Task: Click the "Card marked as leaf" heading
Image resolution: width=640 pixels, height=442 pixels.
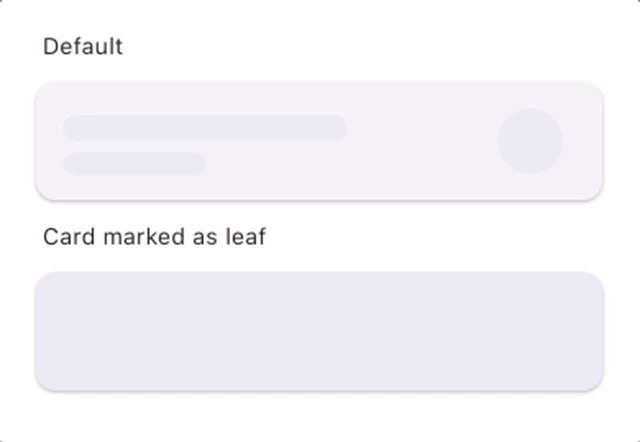Action: (x=154, y=237)
